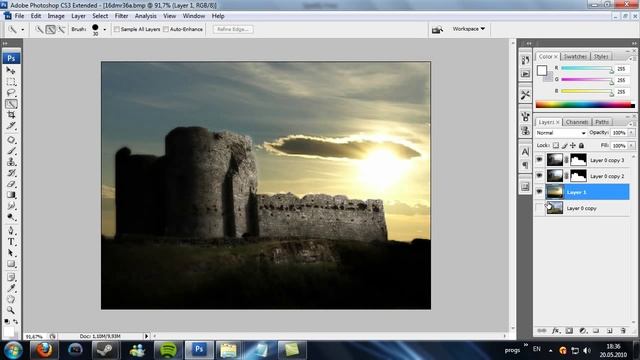Select the Slice tool
This screenshot has width=640, height=360.
pos(11,126)
